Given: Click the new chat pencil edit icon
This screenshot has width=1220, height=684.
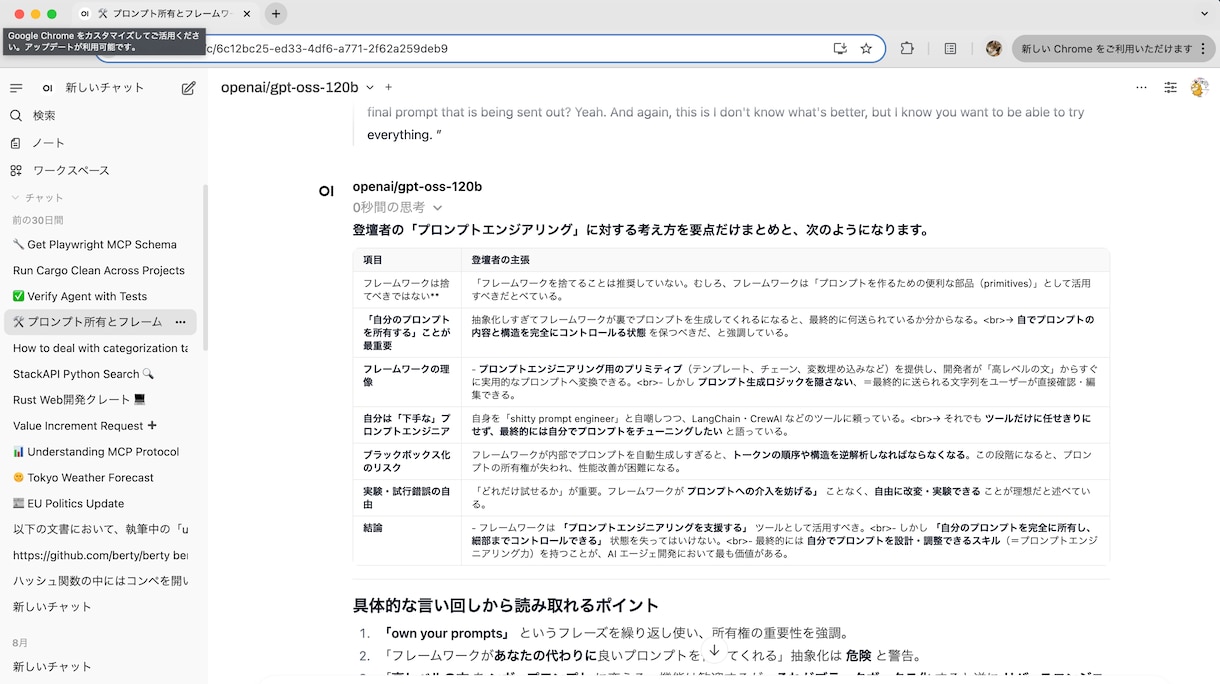Looking at the screenshot, I should [x=188, y=88].
